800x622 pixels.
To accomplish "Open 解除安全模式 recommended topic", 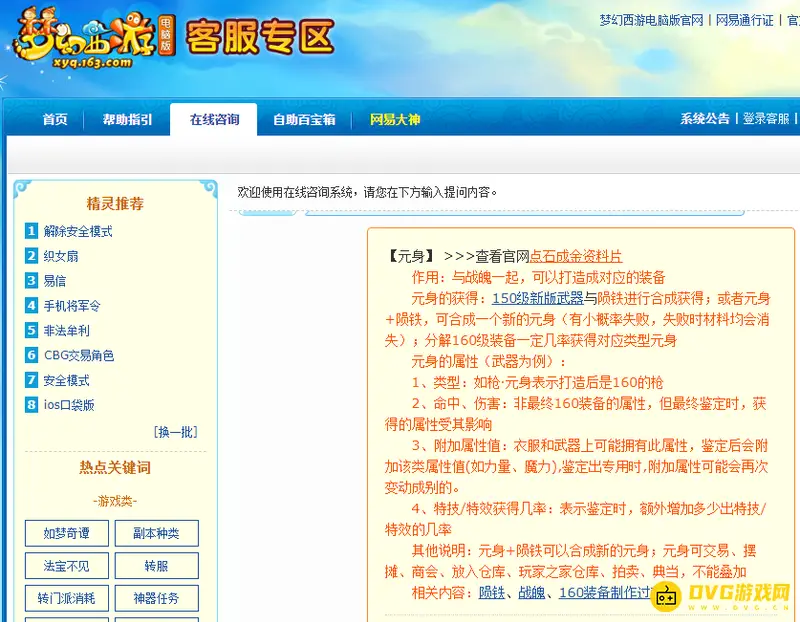I will pyautogui.click(x=78, y=232).
